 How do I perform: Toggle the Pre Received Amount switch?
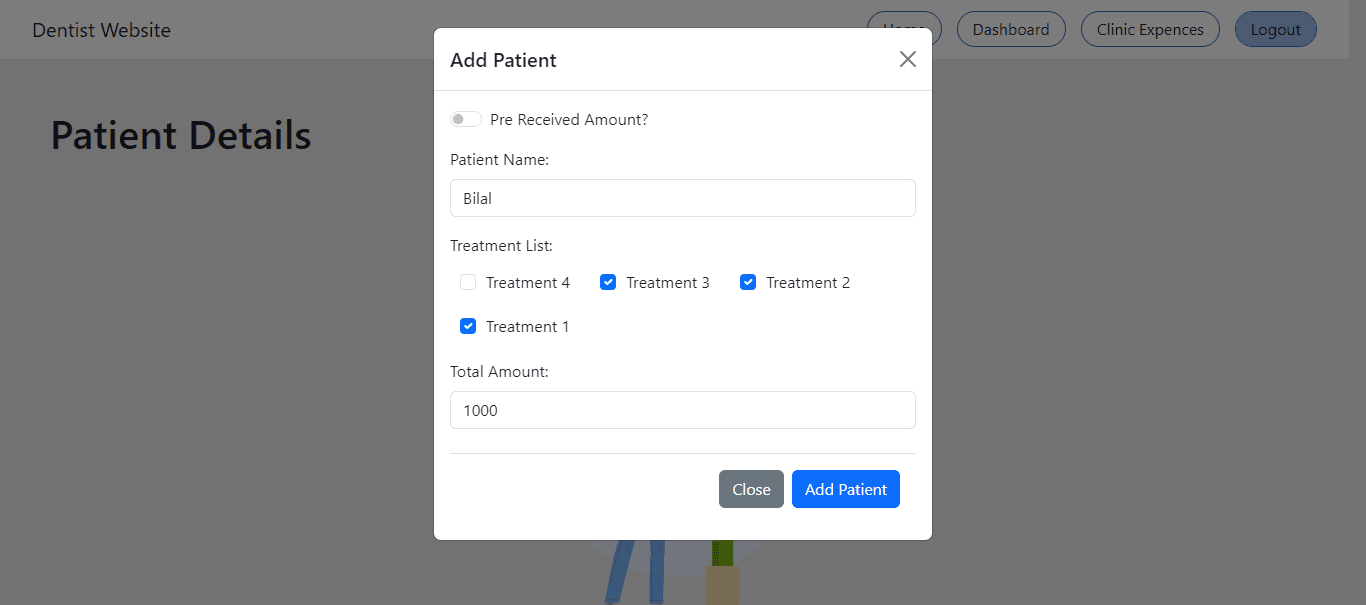point(466,119)
